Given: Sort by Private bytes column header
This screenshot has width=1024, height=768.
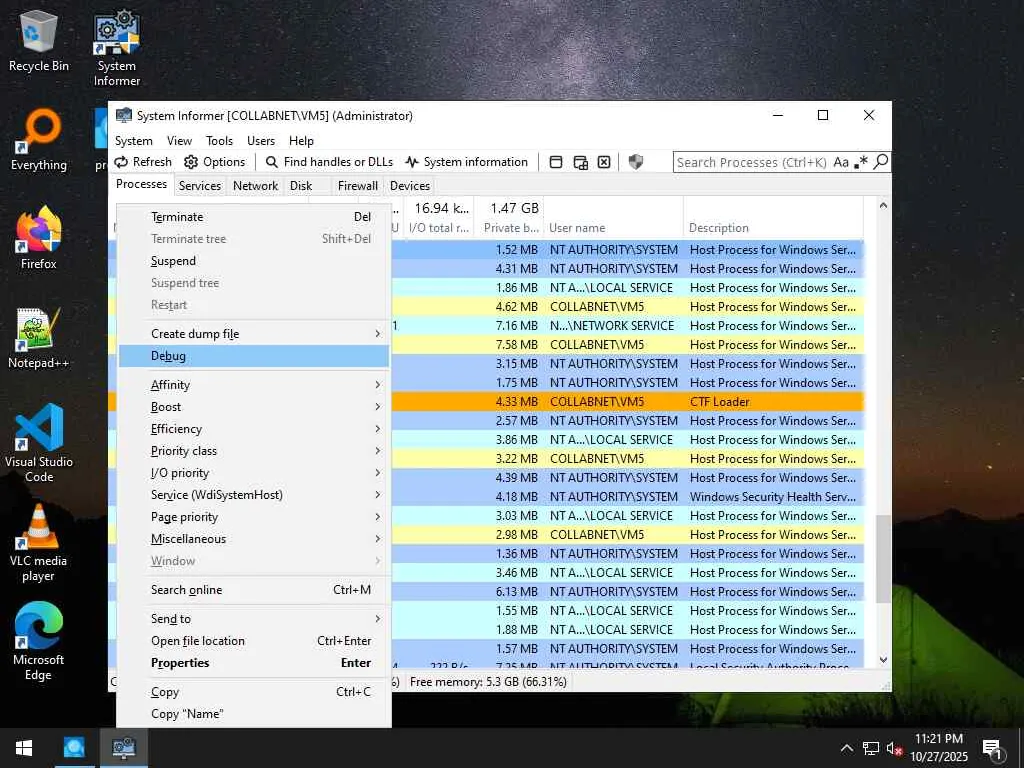Looking at the screenshot, I should (x=508, y=228).
